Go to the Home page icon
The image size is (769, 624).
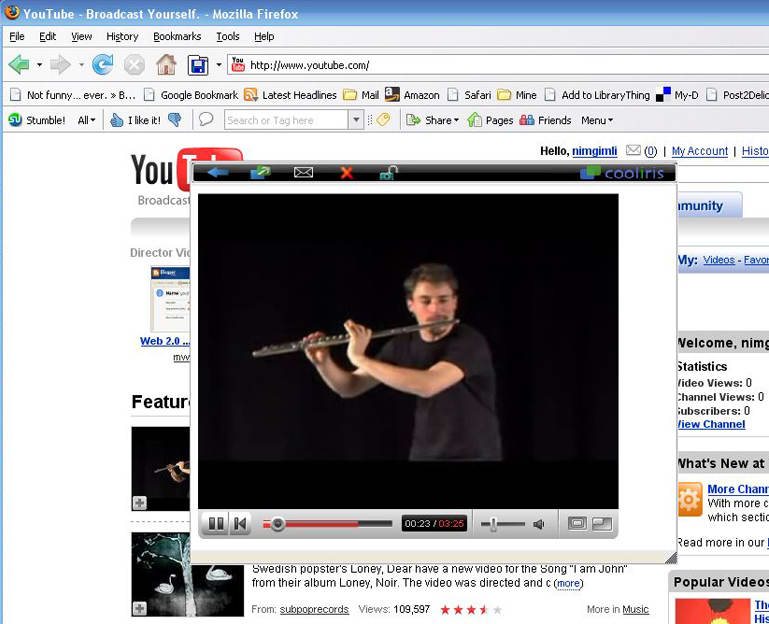166,65
